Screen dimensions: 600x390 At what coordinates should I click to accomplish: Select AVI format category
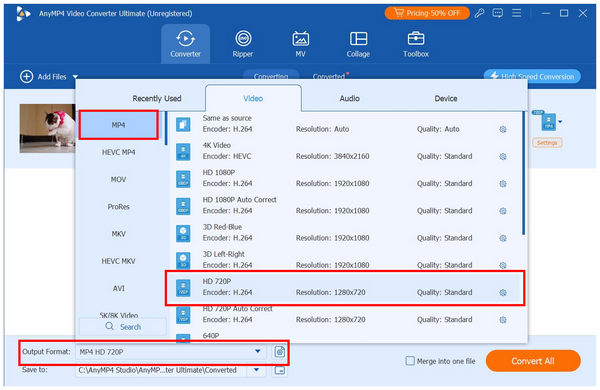pyautogui.click(x=118, y=288)
